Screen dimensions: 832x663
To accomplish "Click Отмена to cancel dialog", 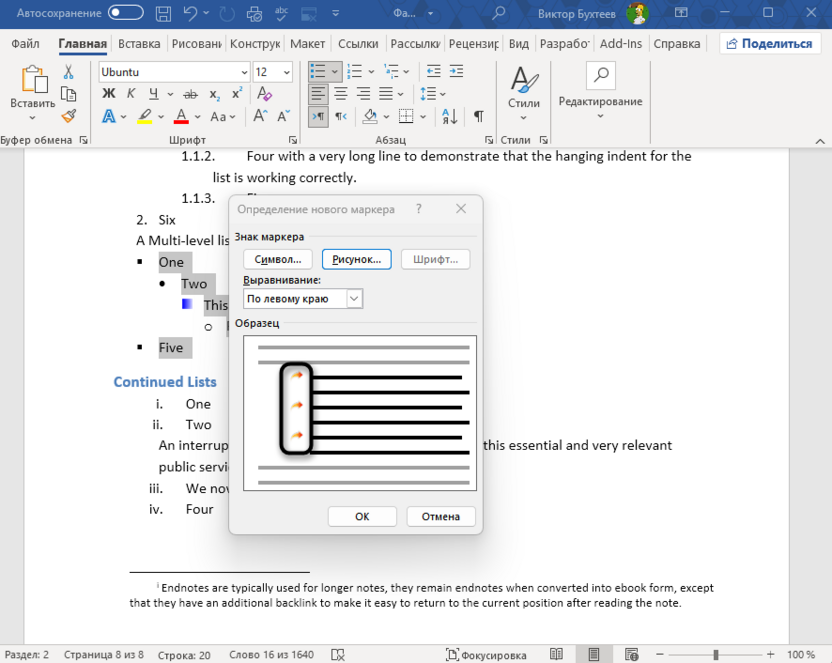I will 441,517.
